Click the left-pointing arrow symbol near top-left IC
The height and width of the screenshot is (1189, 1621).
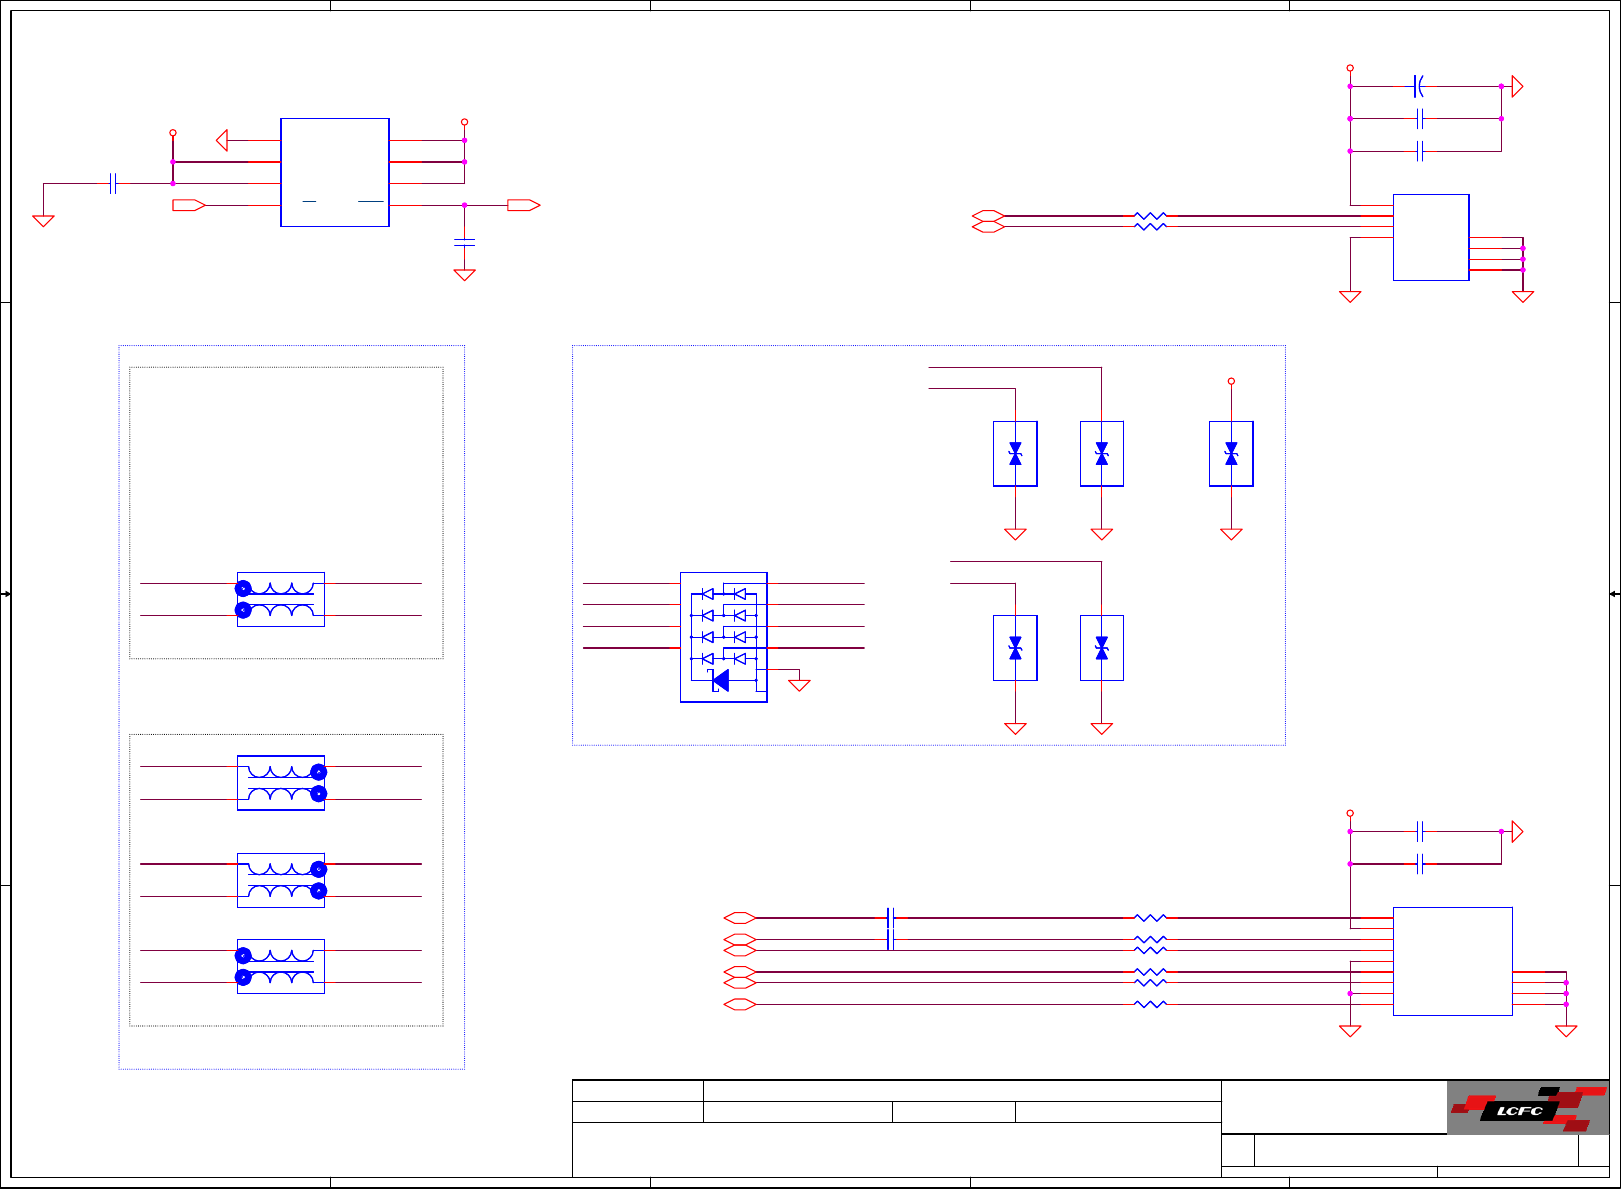[x=222, y=140]
